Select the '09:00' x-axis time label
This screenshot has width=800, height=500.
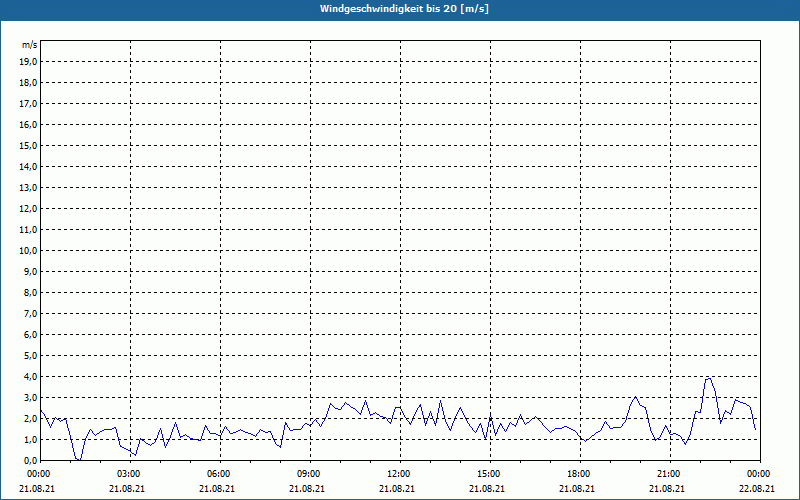click(x=310, y=474)
